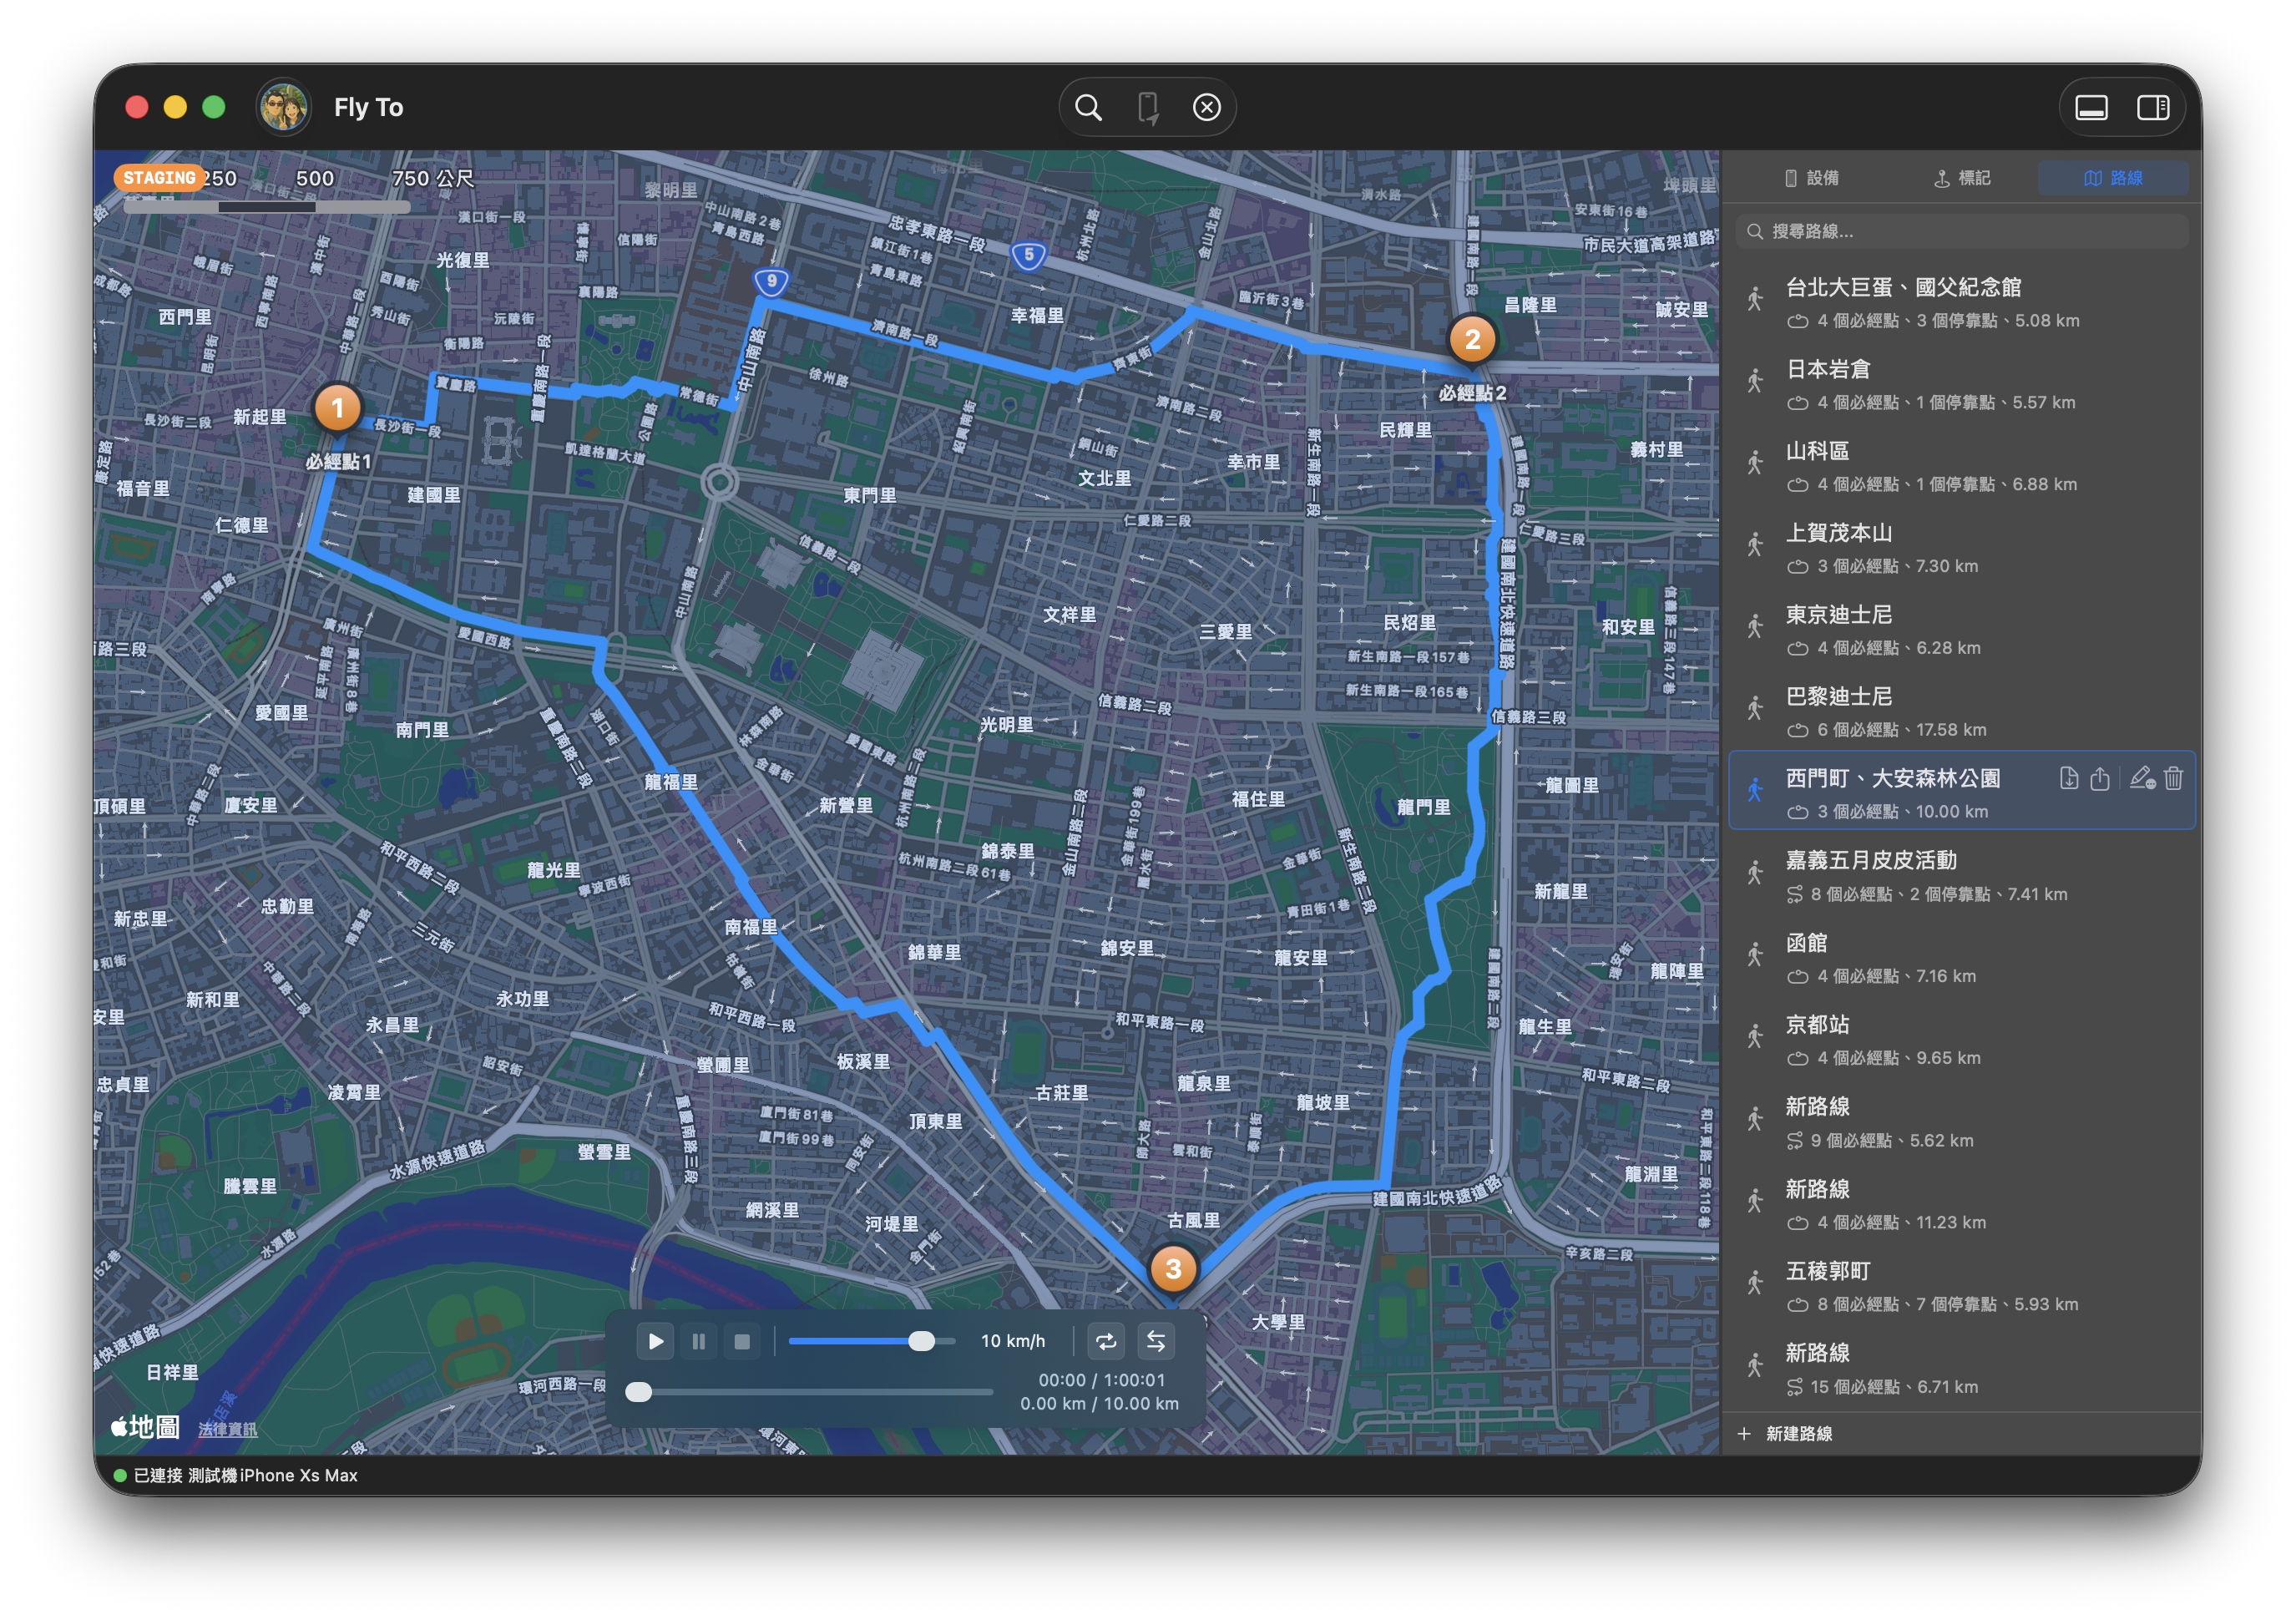Click waypoint marker 2 on the map
The width and height of the screenshot is (2296, 1620).
(1472, 340)
